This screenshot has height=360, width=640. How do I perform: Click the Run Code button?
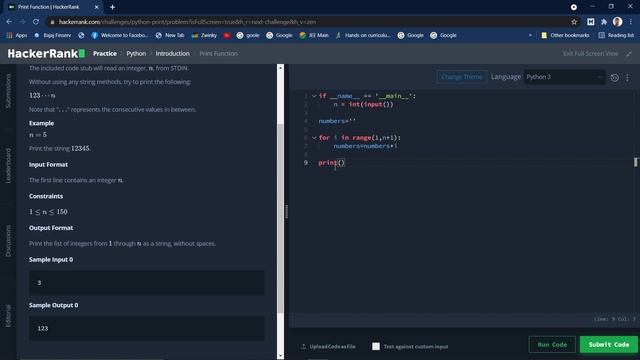pyautogui.click(x=552, y=344)
